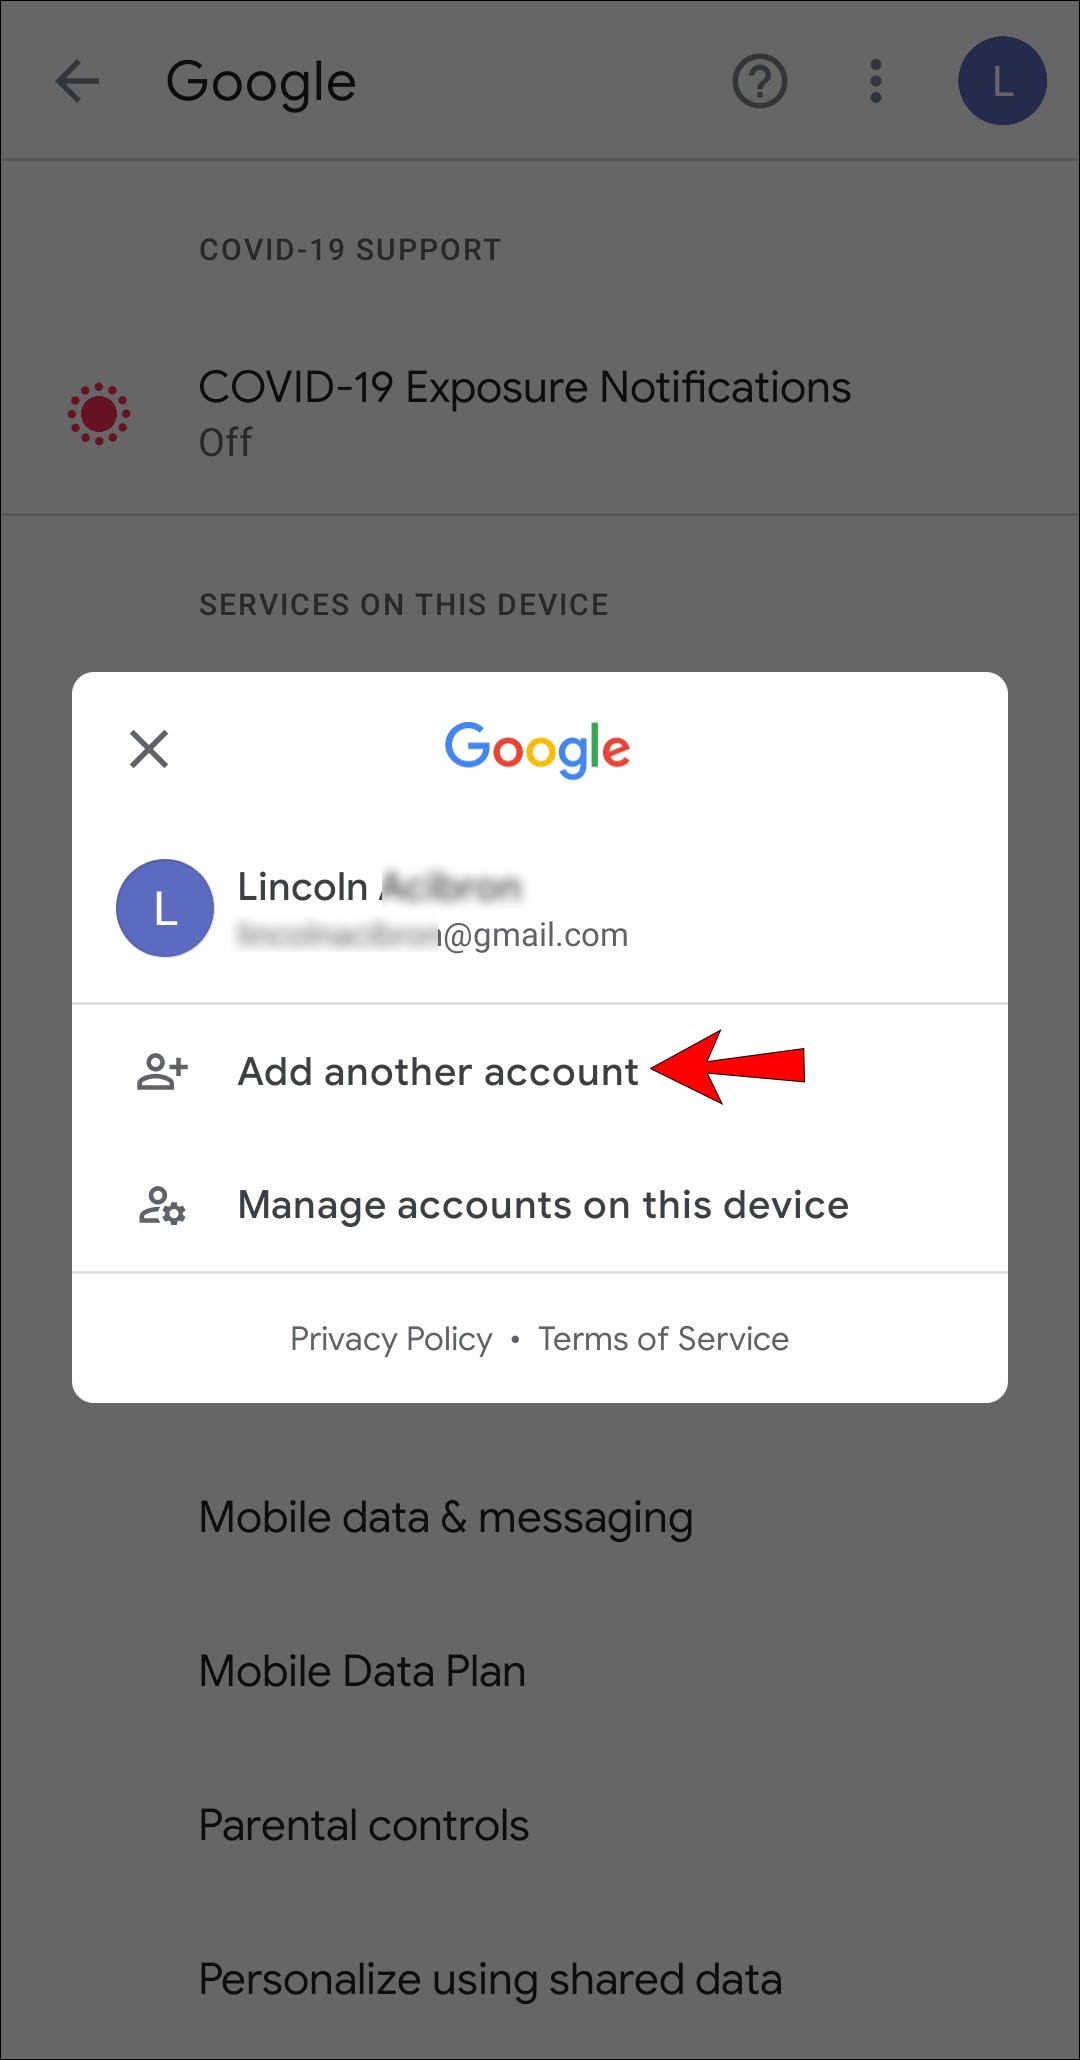Tap the add-person icon beside Add another account
Image resolution: width=1080 pixels, height=2060 pixels.
[162, 1071]
